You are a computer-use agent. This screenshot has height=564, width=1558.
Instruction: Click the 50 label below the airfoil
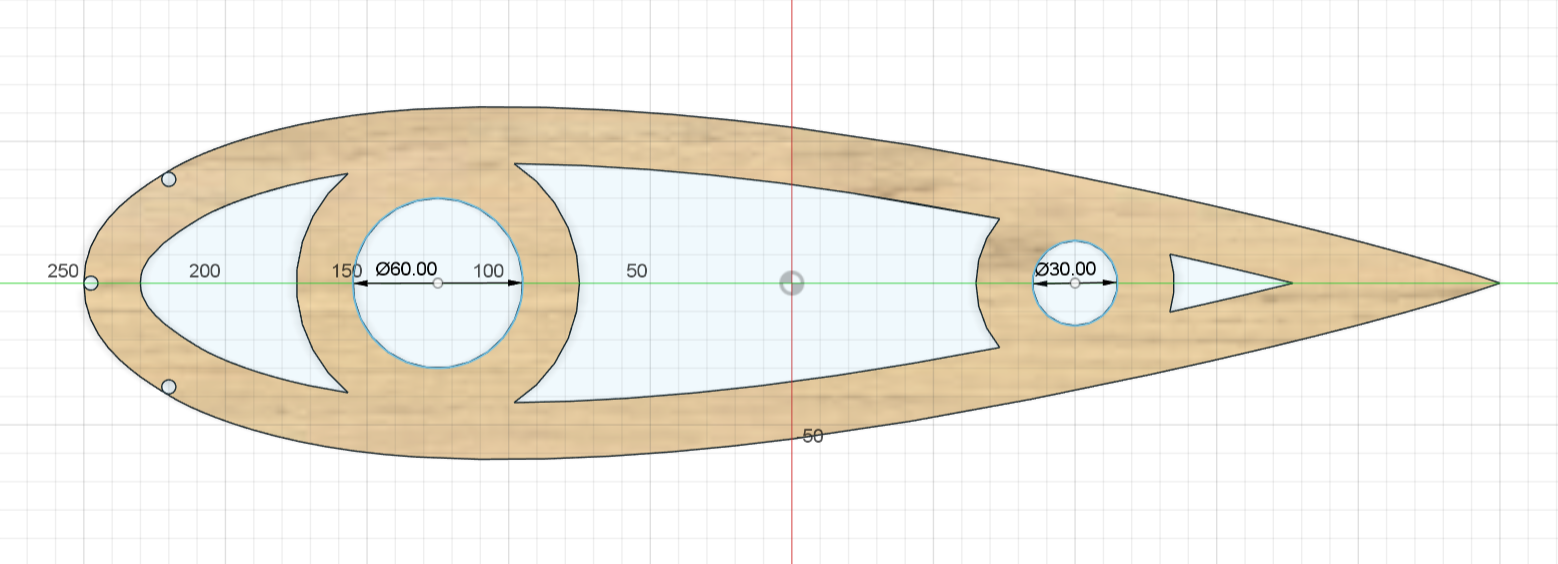(x=813, y=436)
